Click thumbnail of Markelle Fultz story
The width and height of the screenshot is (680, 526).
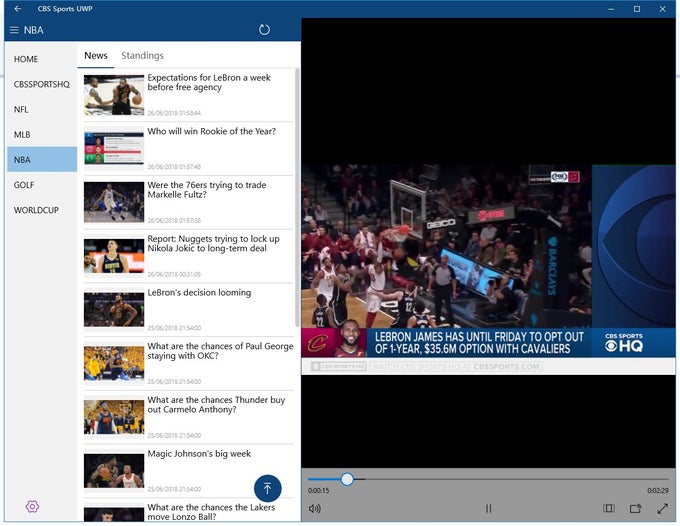(114, 203)
